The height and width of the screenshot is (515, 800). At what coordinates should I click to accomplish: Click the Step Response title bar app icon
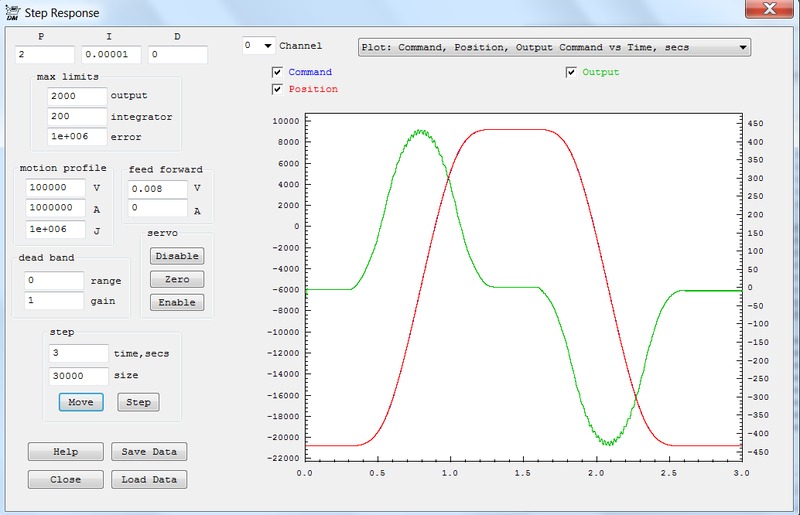coord(11,11)
